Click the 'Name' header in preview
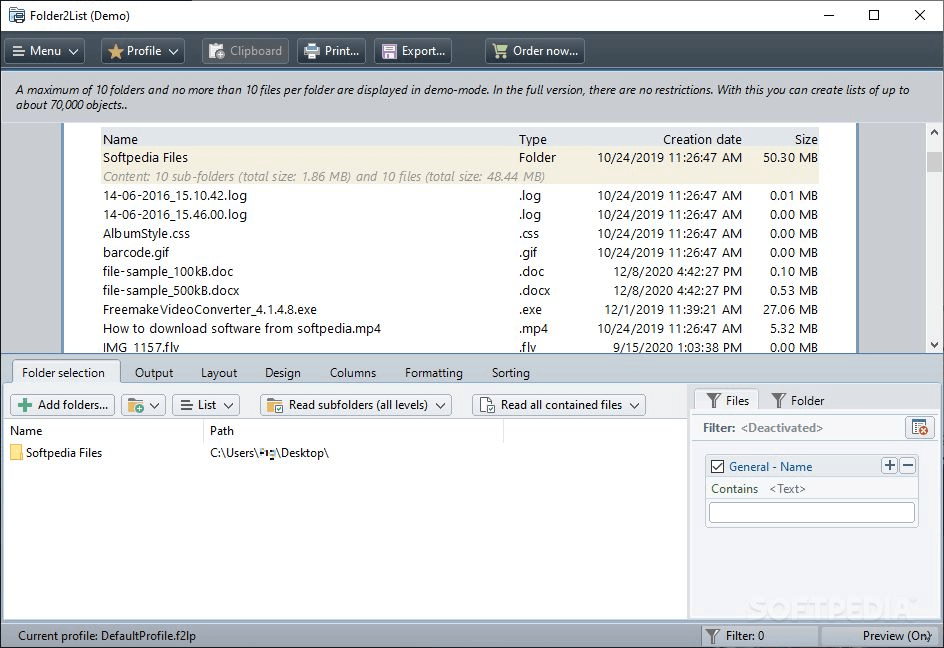The width and height of the screenshot is (944, 648). pos(120,139)
